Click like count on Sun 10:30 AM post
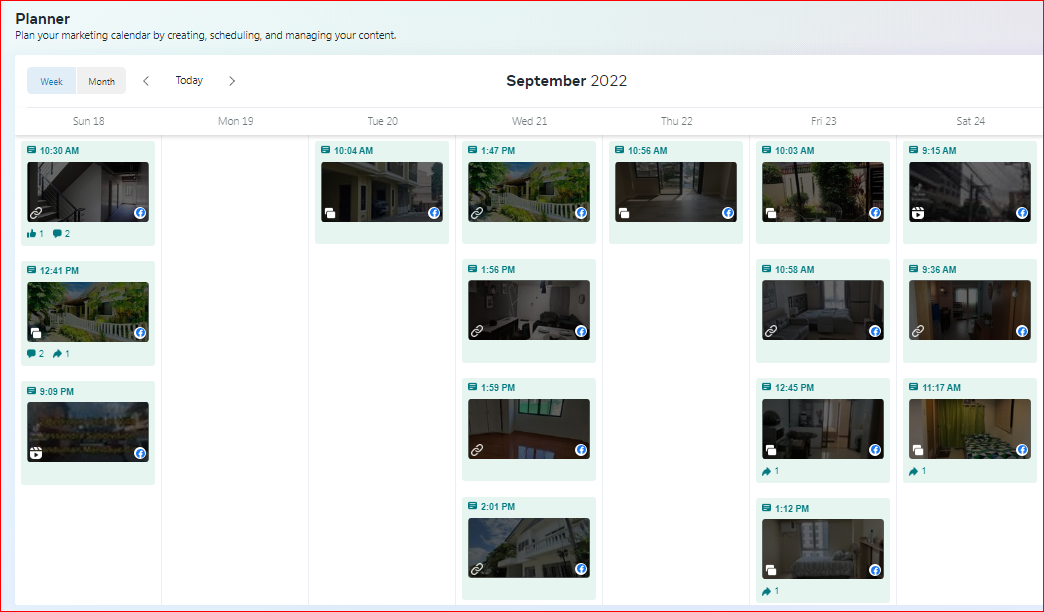Image resolution: width=1044 pixels, height=612 pixels. point(35,234)
